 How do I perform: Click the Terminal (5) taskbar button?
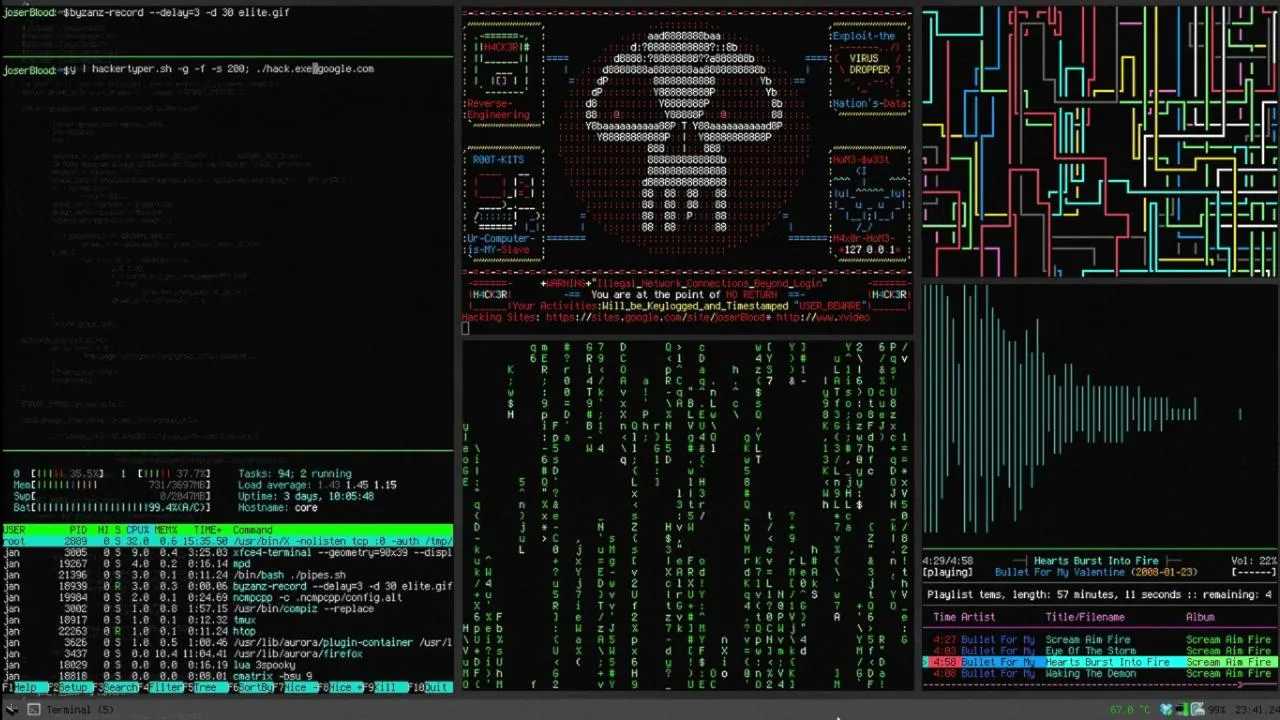[72, 709]
